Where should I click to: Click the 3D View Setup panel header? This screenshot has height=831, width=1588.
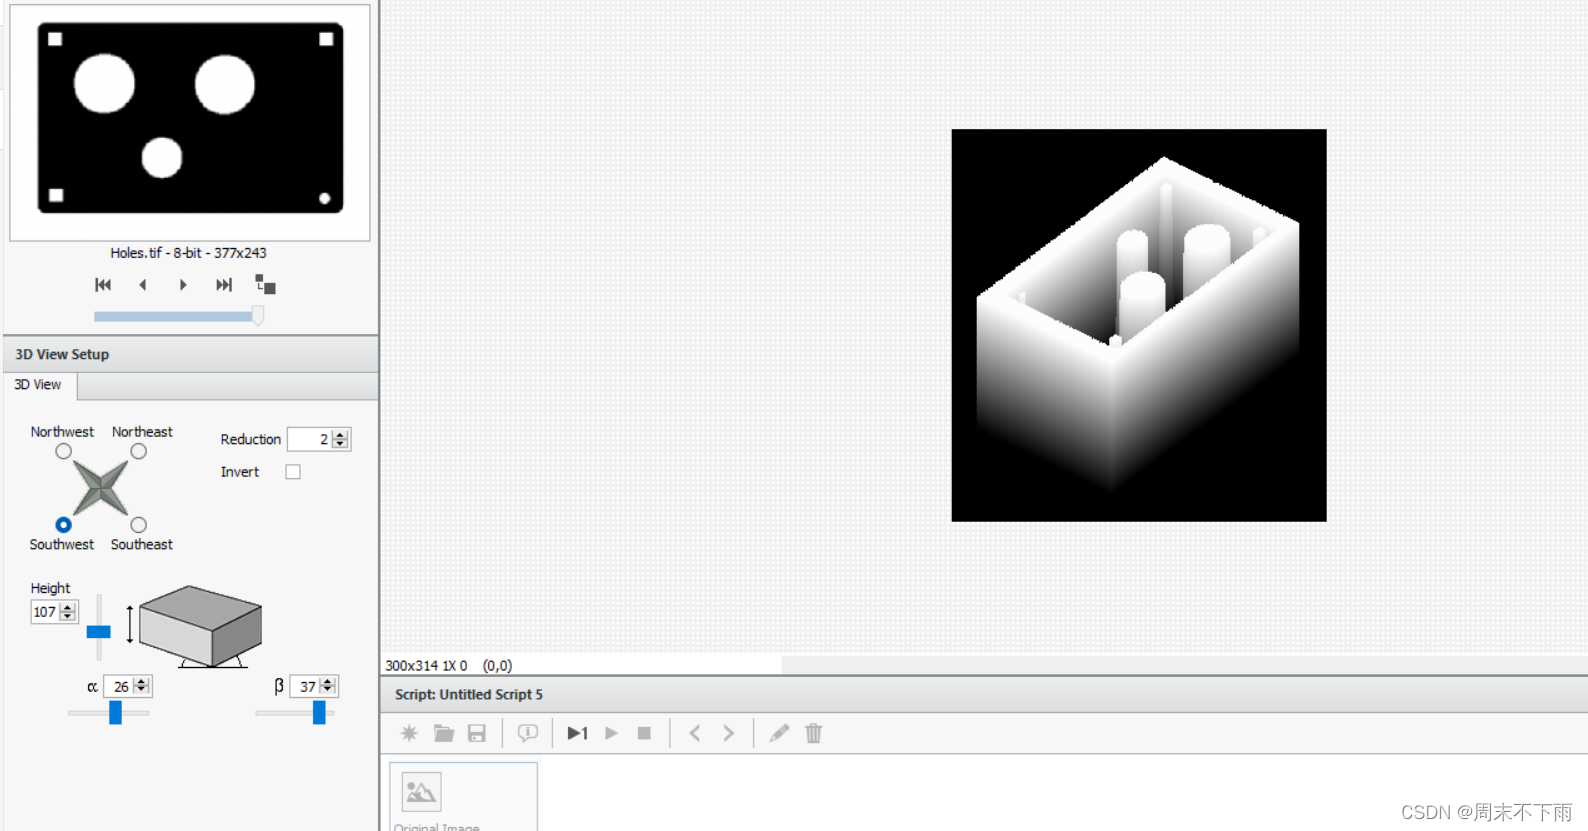(190, 354)
